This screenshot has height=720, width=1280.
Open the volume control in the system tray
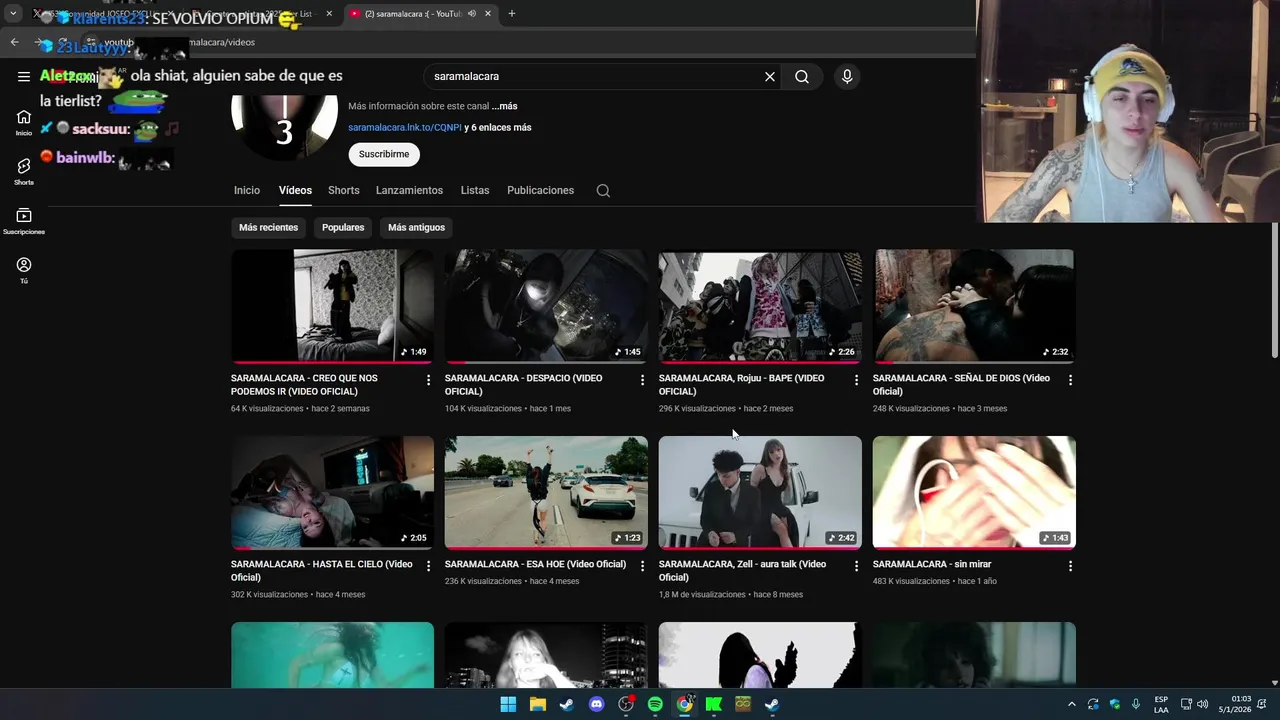click(1202, 704)
